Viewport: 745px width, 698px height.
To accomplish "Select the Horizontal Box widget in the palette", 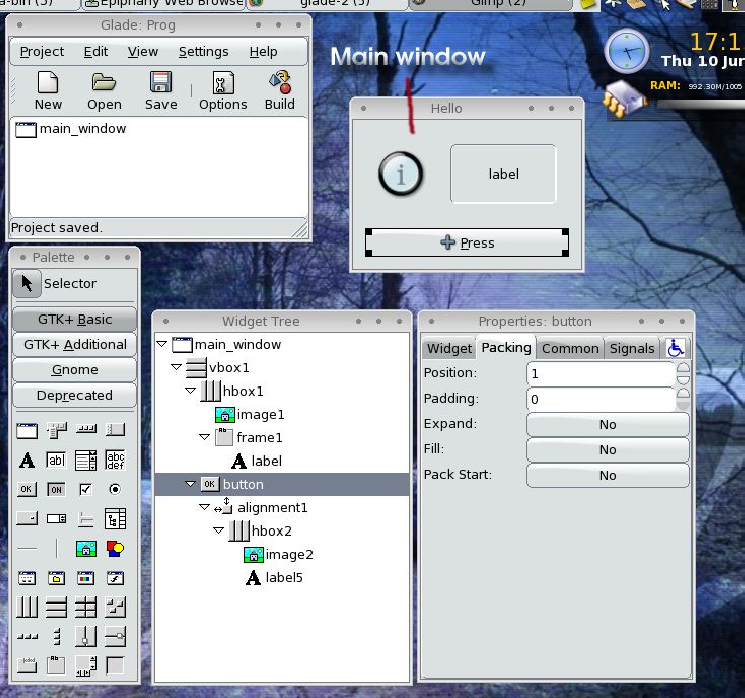I will [27, 607].
